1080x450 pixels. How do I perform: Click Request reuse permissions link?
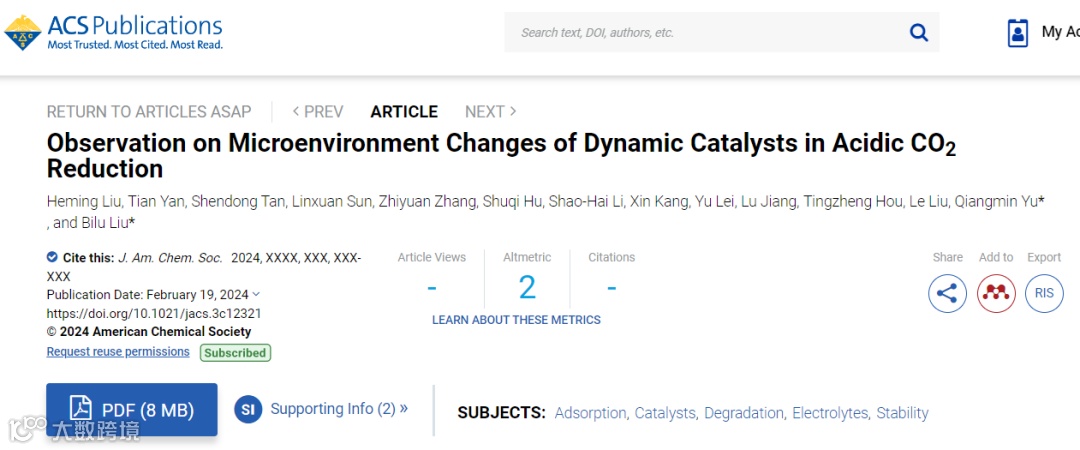coord(118,352)
